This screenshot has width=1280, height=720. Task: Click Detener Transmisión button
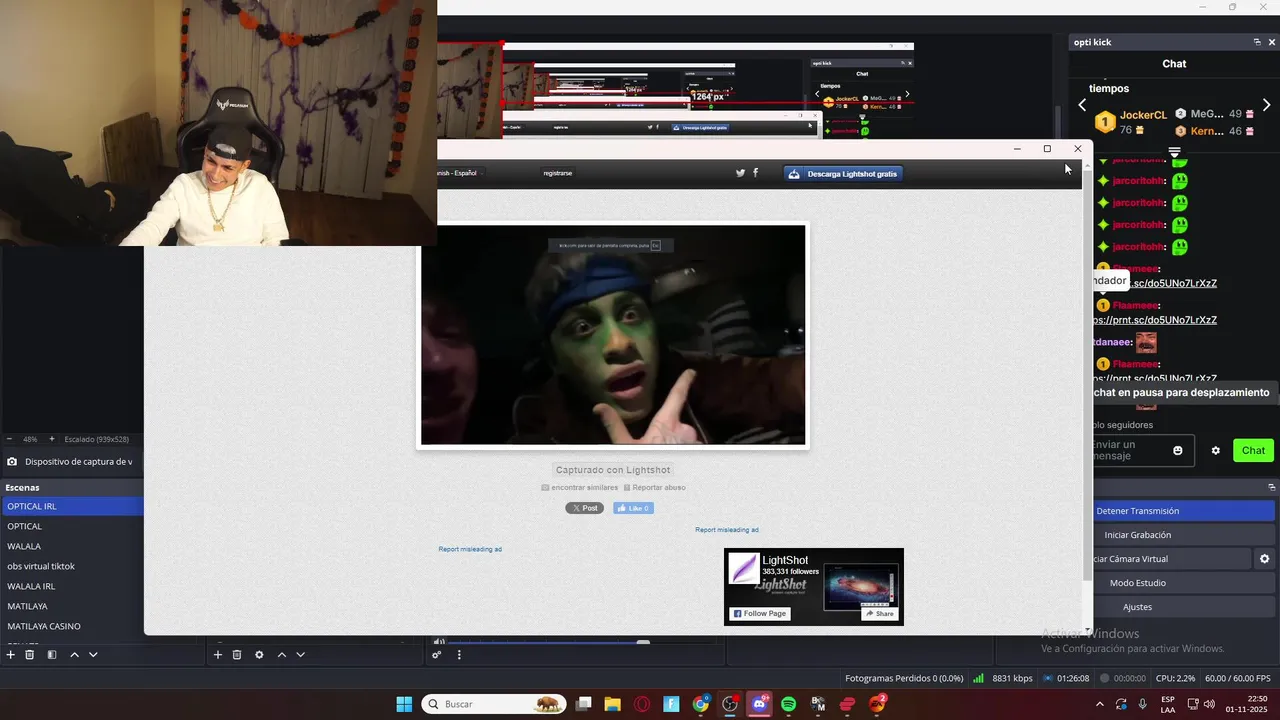tap(1183, 511)
